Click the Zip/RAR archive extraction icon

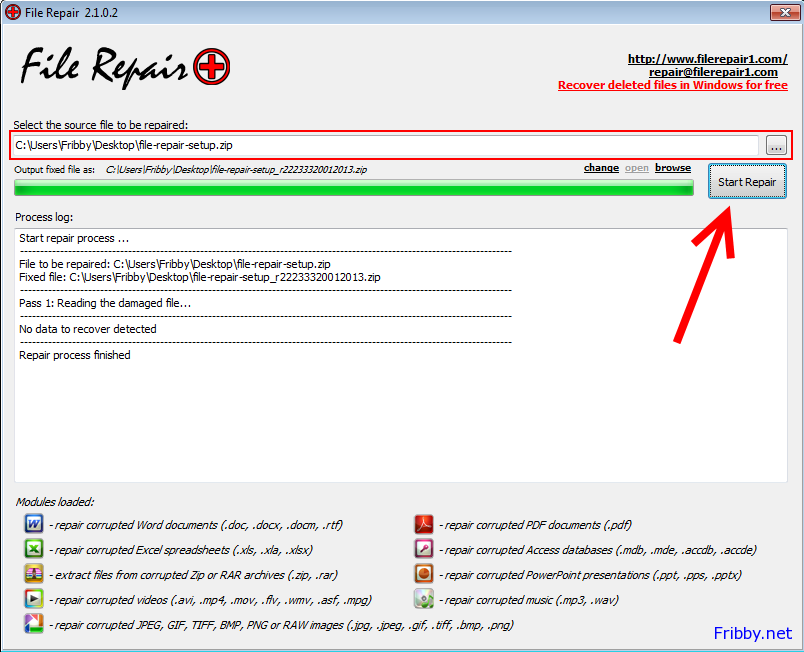point(34,574)
